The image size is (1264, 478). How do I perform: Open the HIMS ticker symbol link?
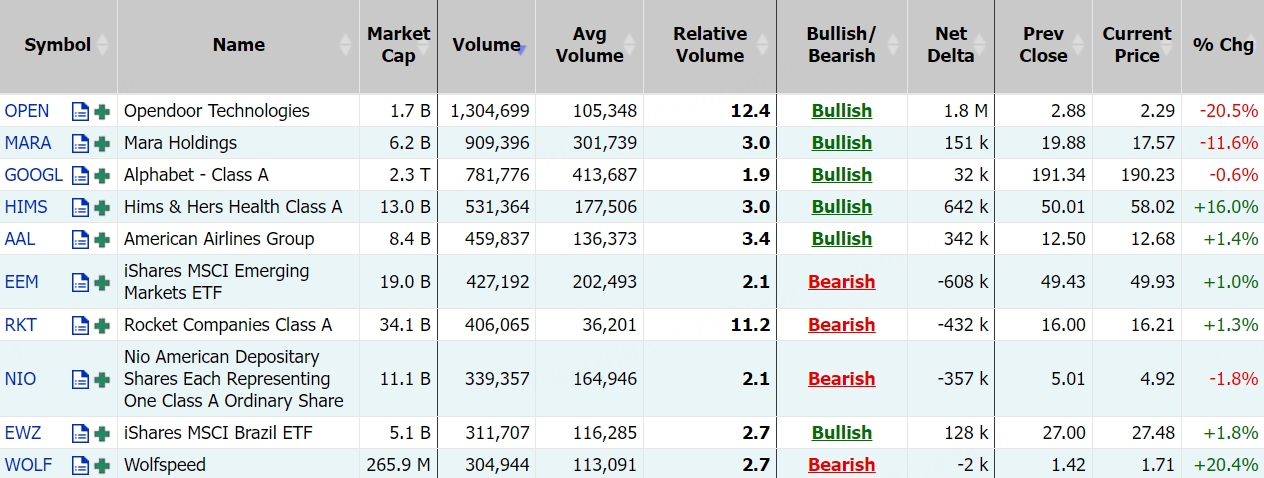26,207
